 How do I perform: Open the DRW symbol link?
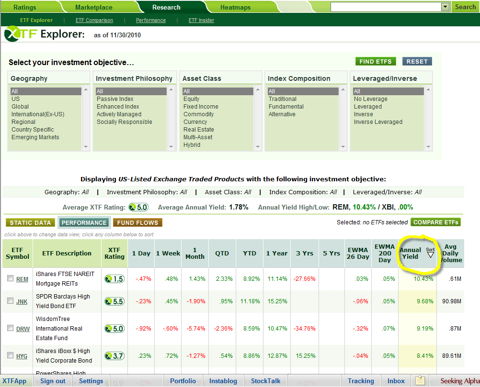23,329
